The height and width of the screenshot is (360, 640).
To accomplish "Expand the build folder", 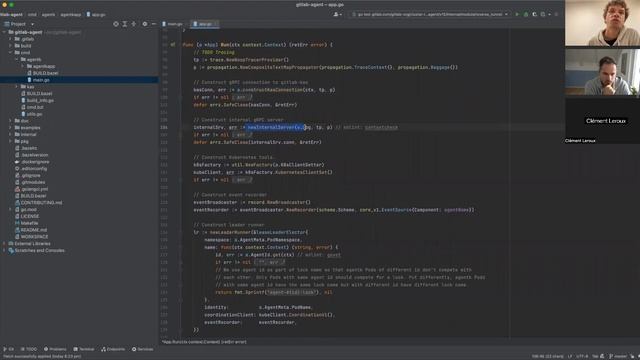I will pyautogui.click(x=11, y=46).
